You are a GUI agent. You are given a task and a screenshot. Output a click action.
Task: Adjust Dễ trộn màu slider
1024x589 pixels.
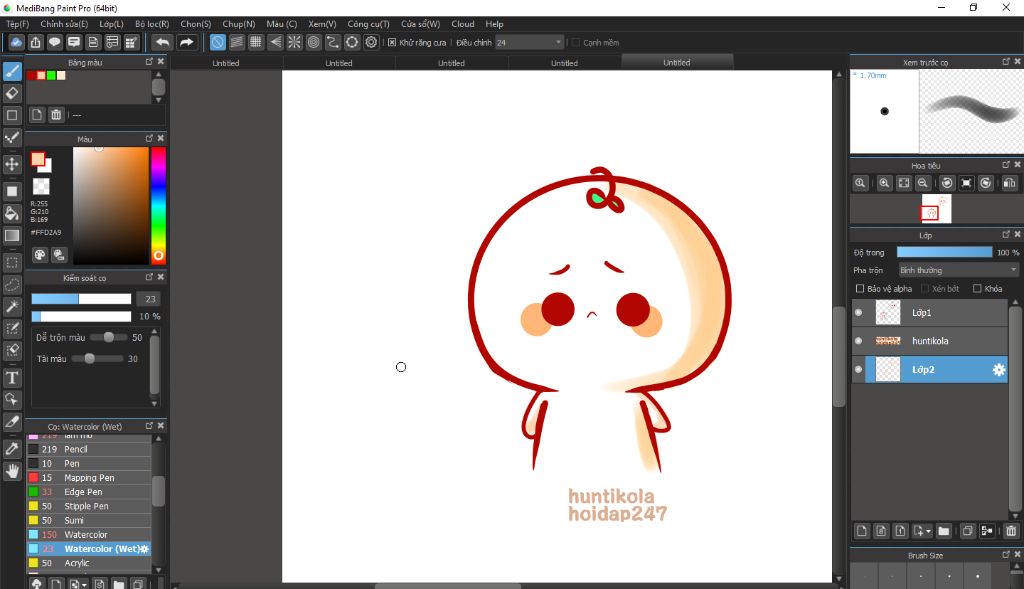click(x=108, y=338)
